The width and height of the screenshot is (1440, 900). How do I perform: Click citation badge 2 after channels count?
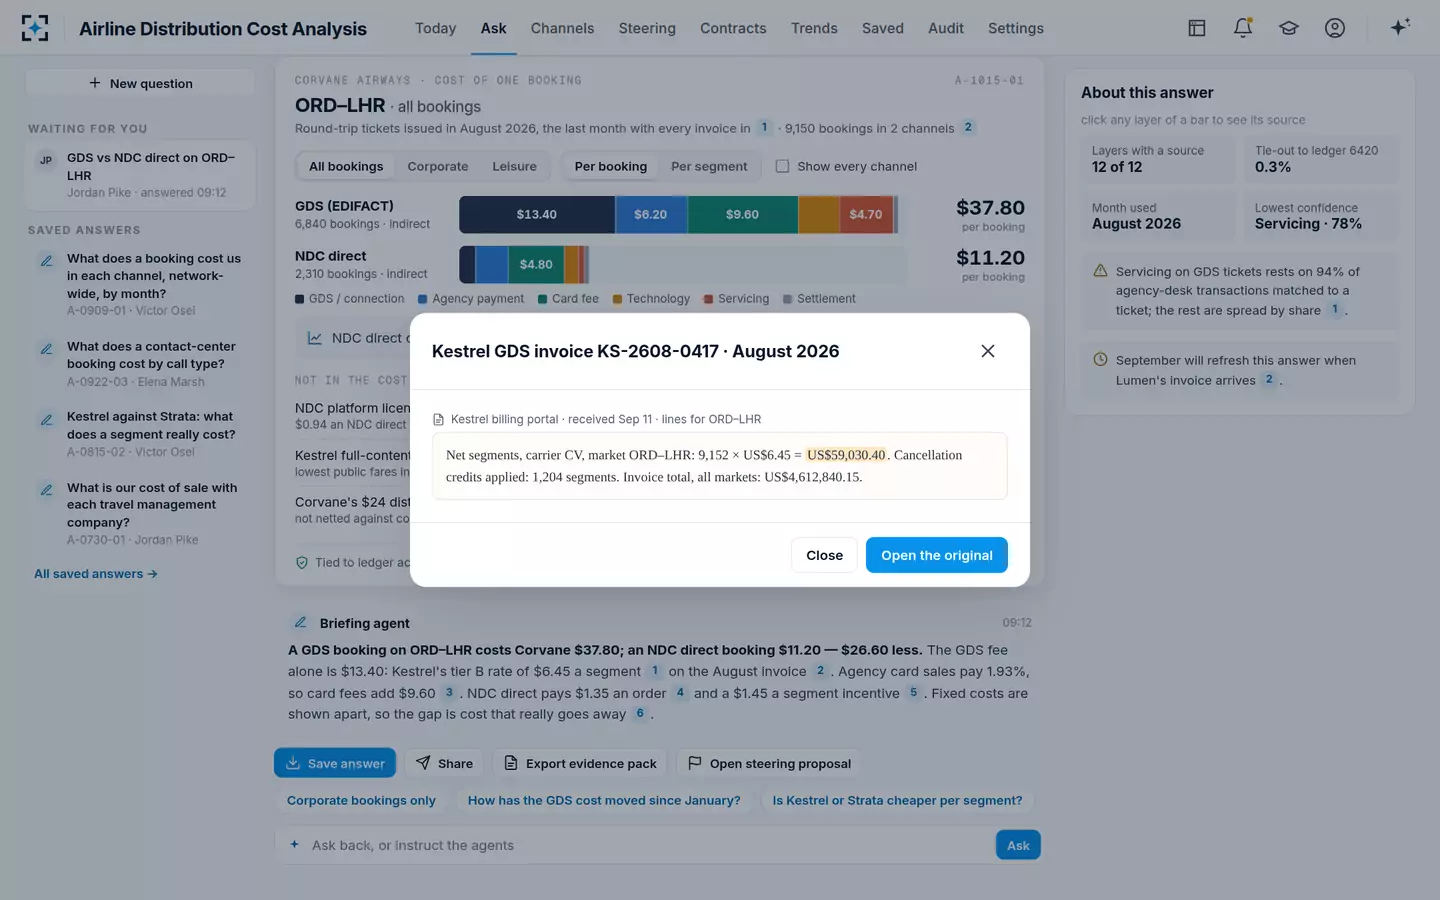point(968,128)
